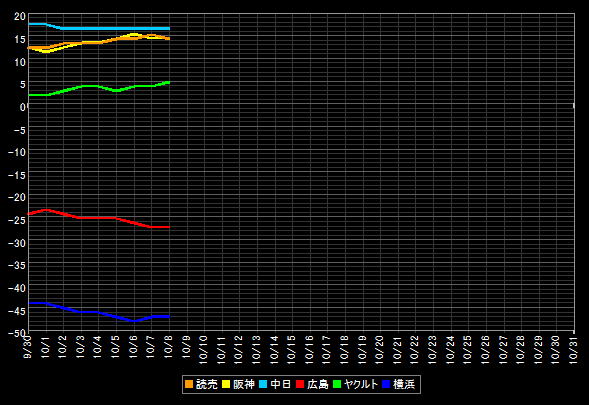Select the 読売 legend label
The height and width of the screenshot is (405, 589).
(x=207, y=384)
